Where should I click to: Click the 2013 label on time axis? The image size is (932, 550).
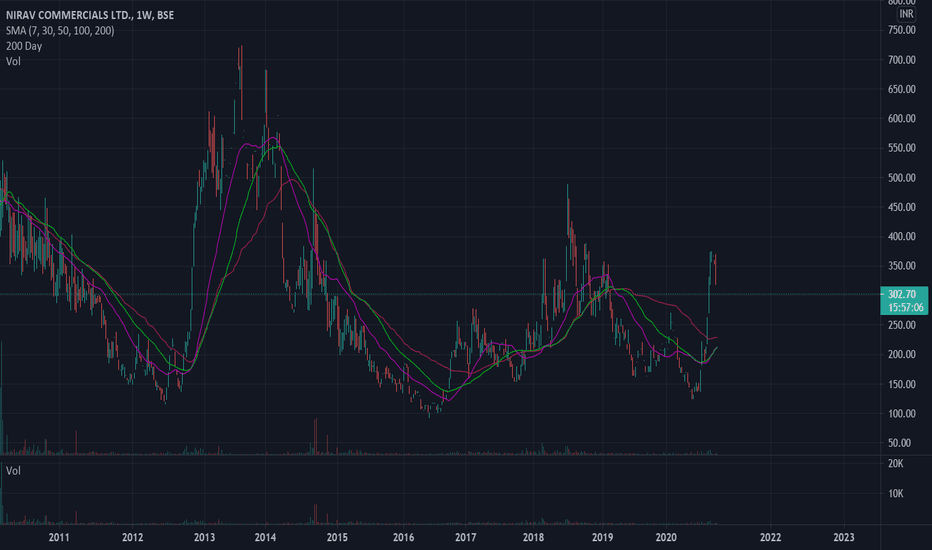click(204, 538)
